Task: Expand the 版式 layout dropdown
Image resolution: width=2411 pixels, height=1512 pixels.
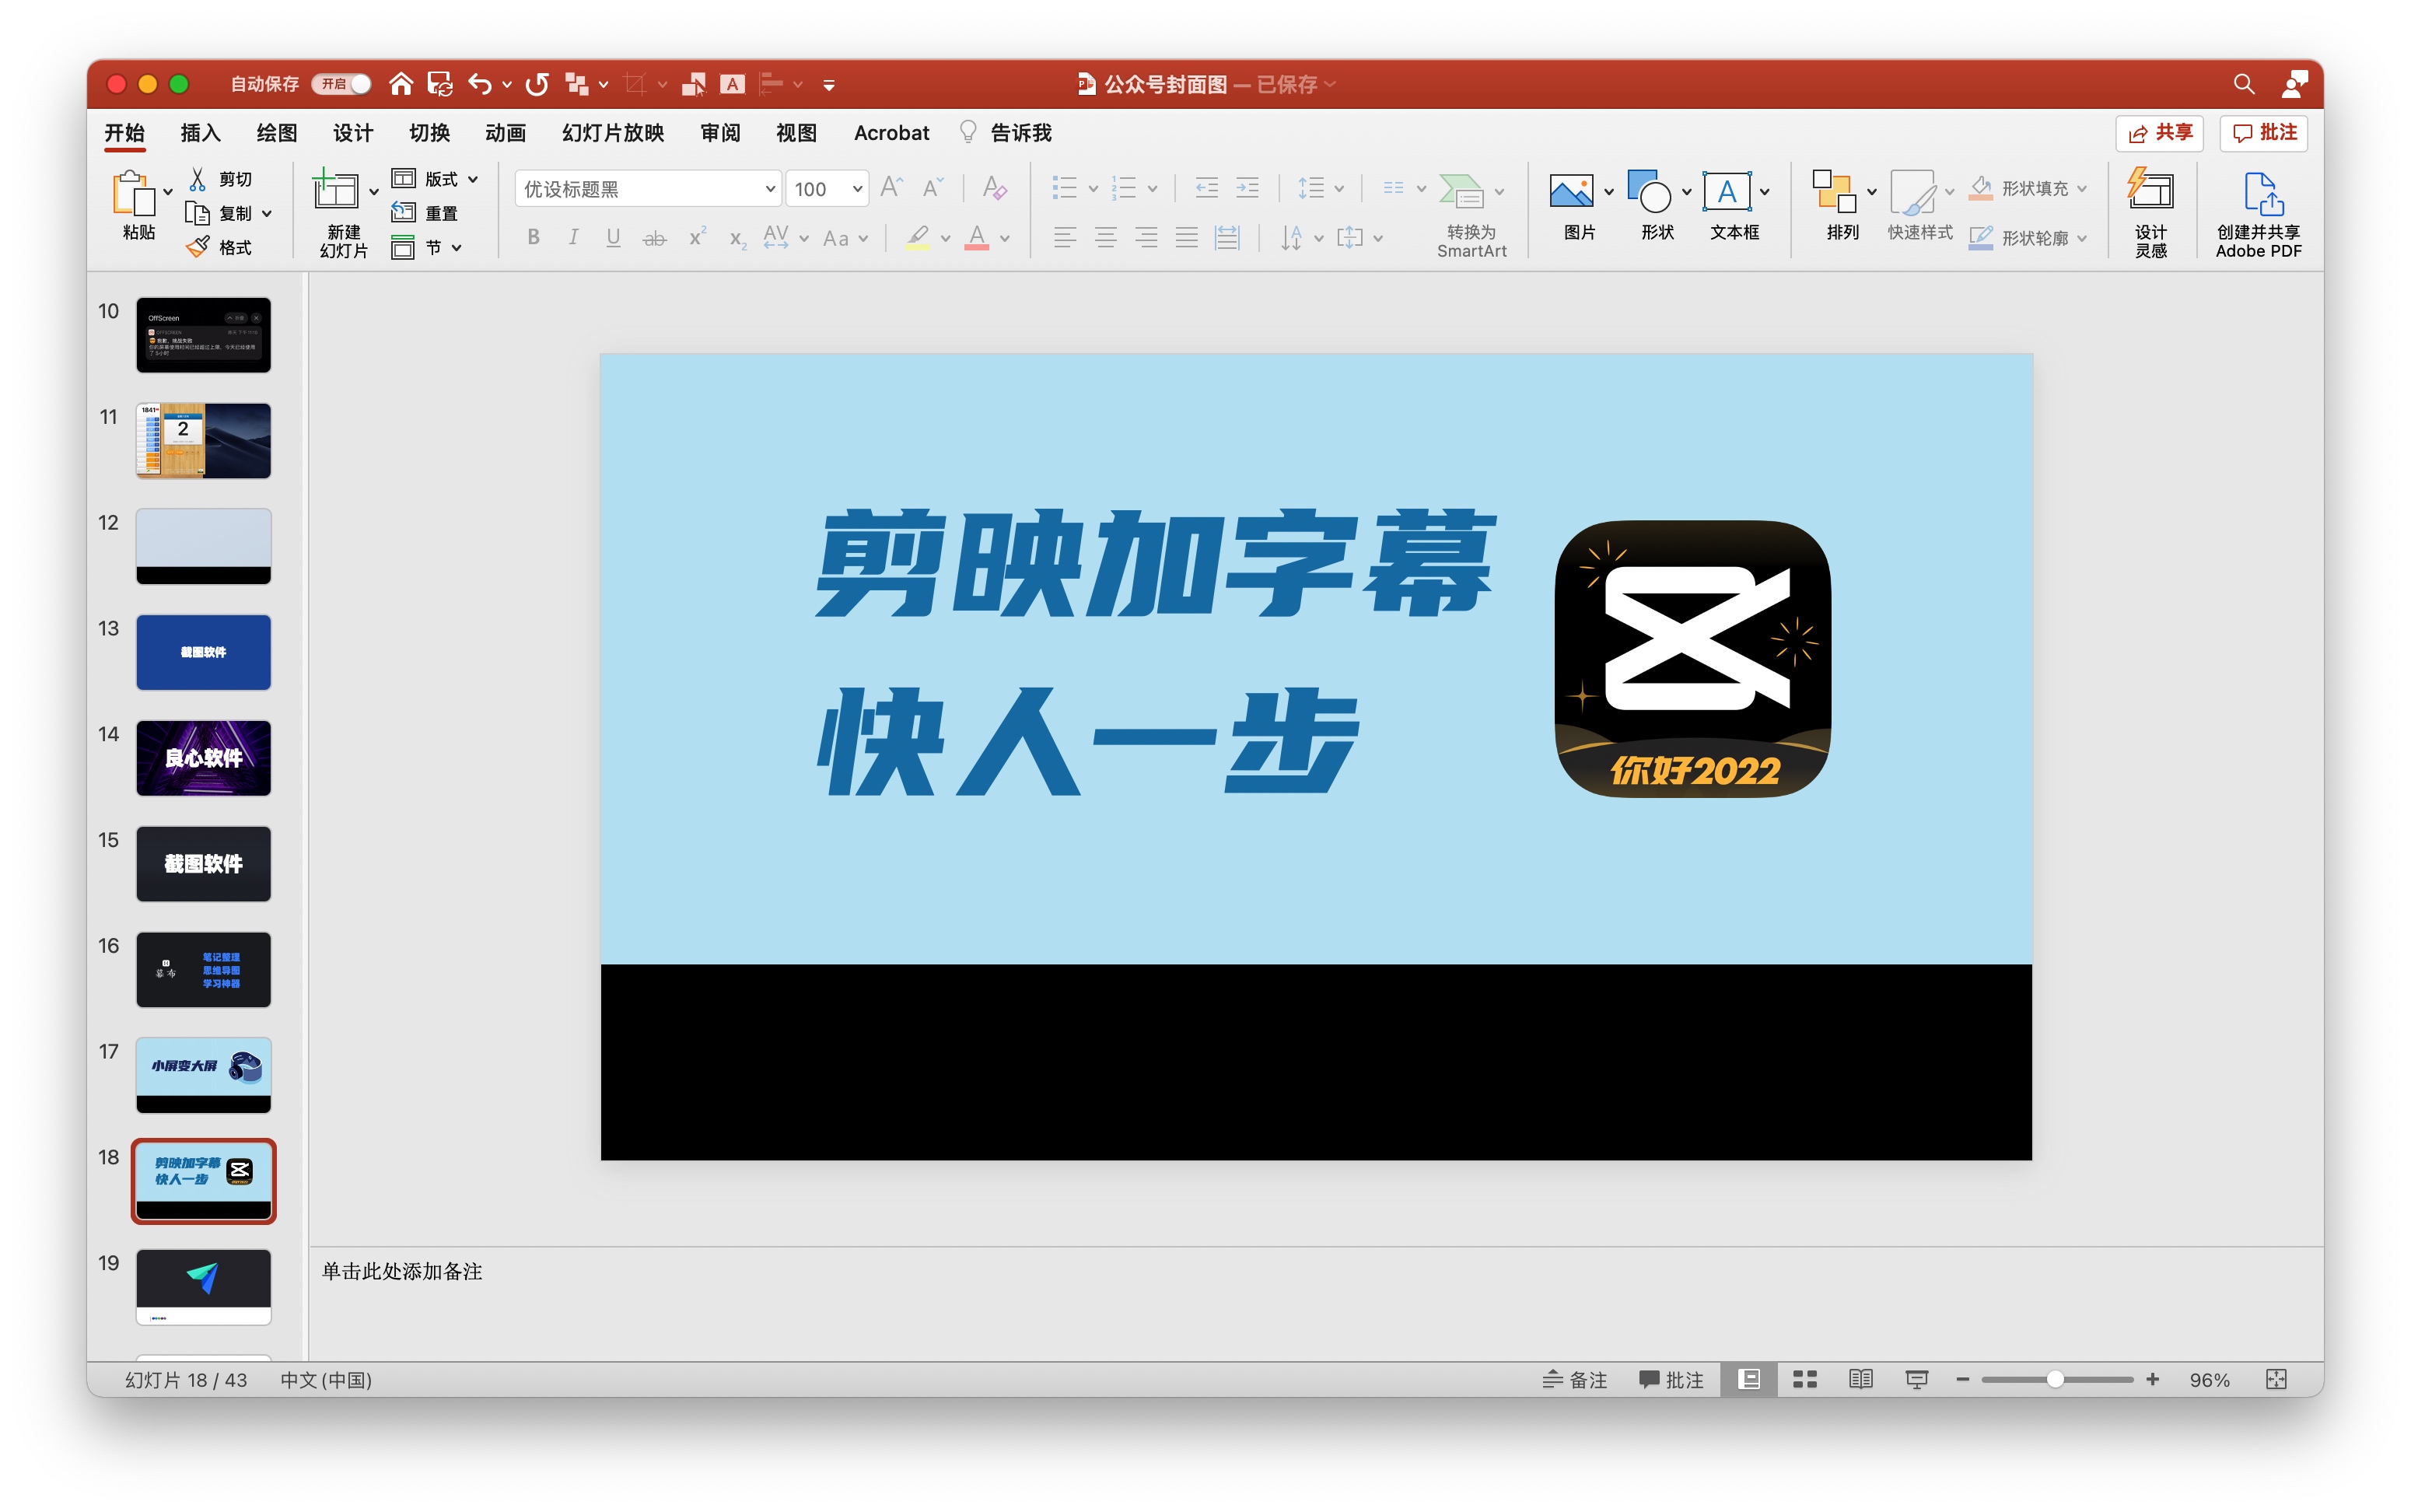Action: pos(473,179)
